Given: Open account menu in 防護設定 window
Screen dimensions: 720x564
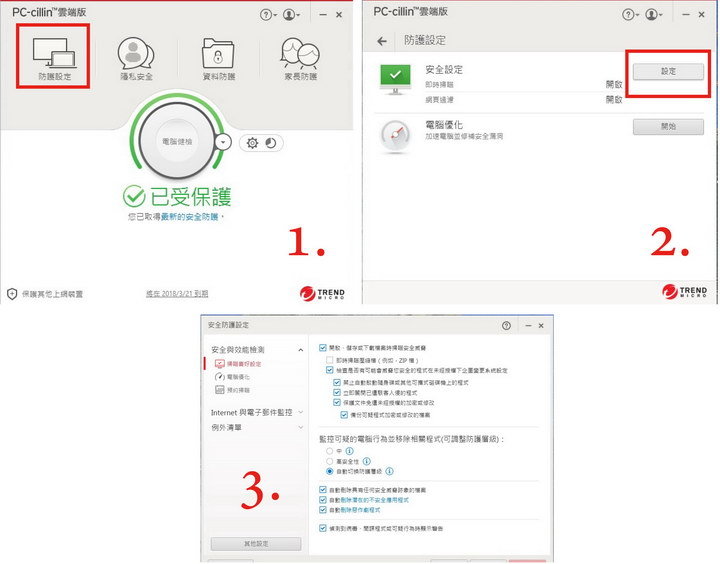Looking at the screenshot, I should 653,15.
